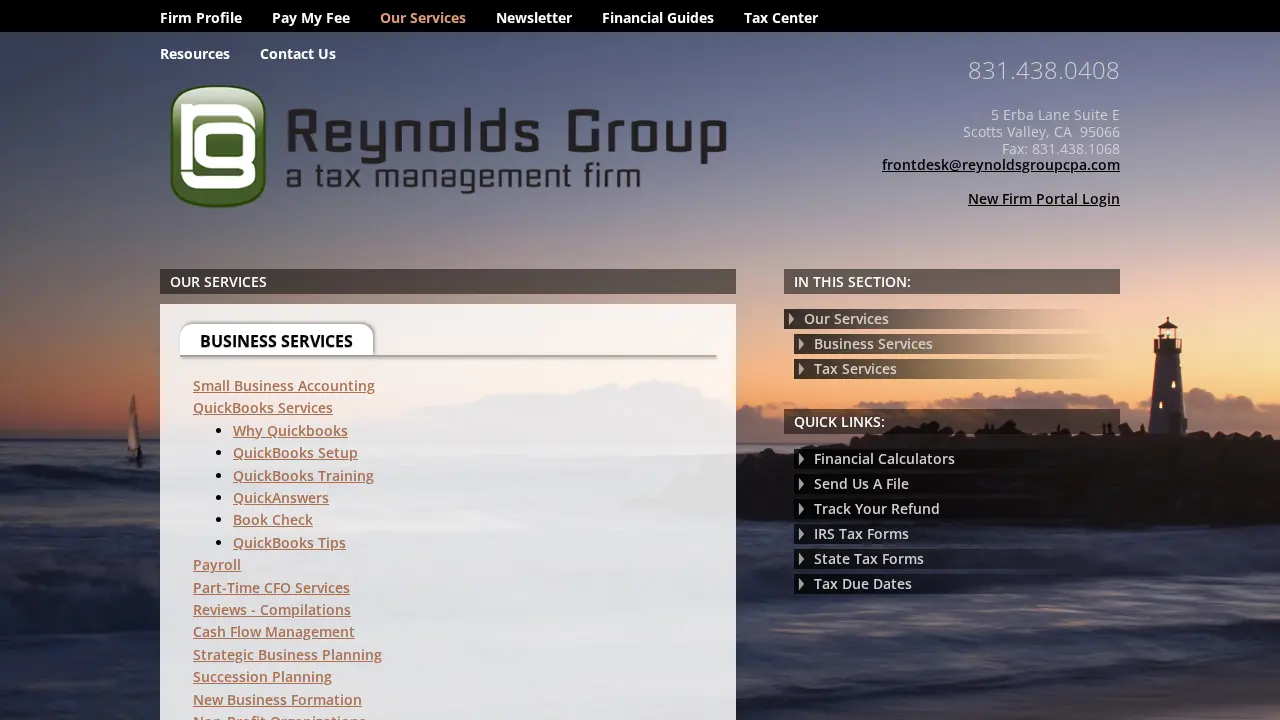Viewport: 1280px width, 720px height.
Task: Navigate to the Tax Center
Action: tap(781, 18)
